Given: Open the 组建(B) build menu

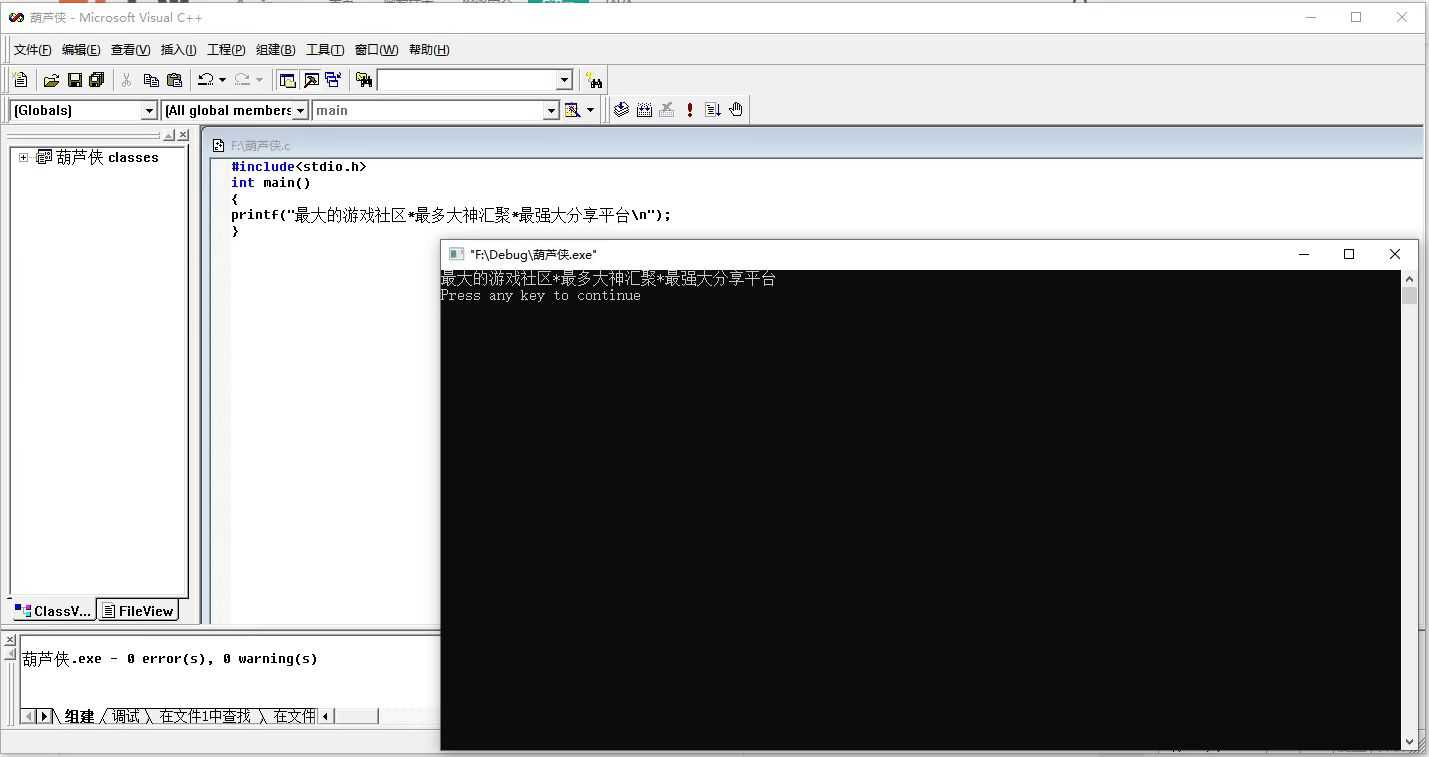Looking at the screenshot, I should point(275,50).
